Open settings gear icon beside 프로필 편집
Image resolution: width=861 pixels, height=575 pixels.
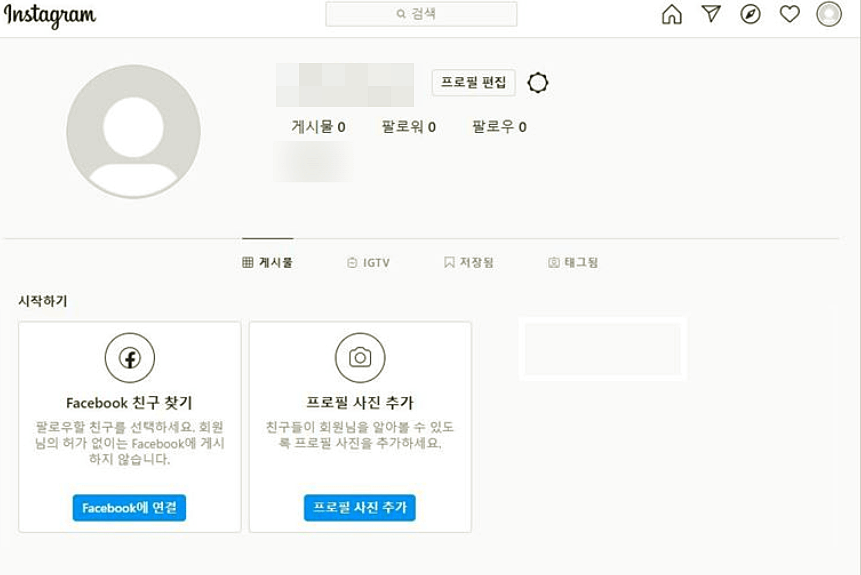(x=538, y=83)
